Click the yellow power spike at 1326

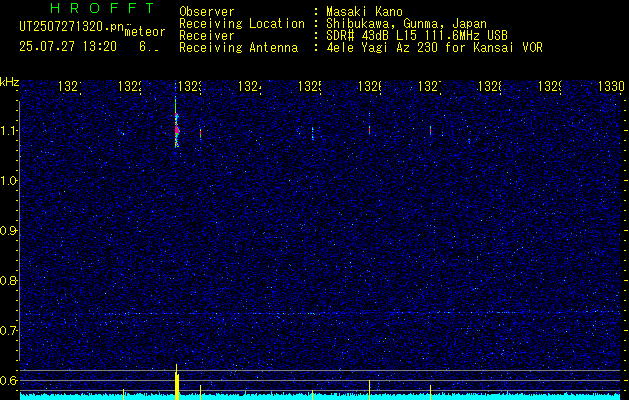pos(369,390)
